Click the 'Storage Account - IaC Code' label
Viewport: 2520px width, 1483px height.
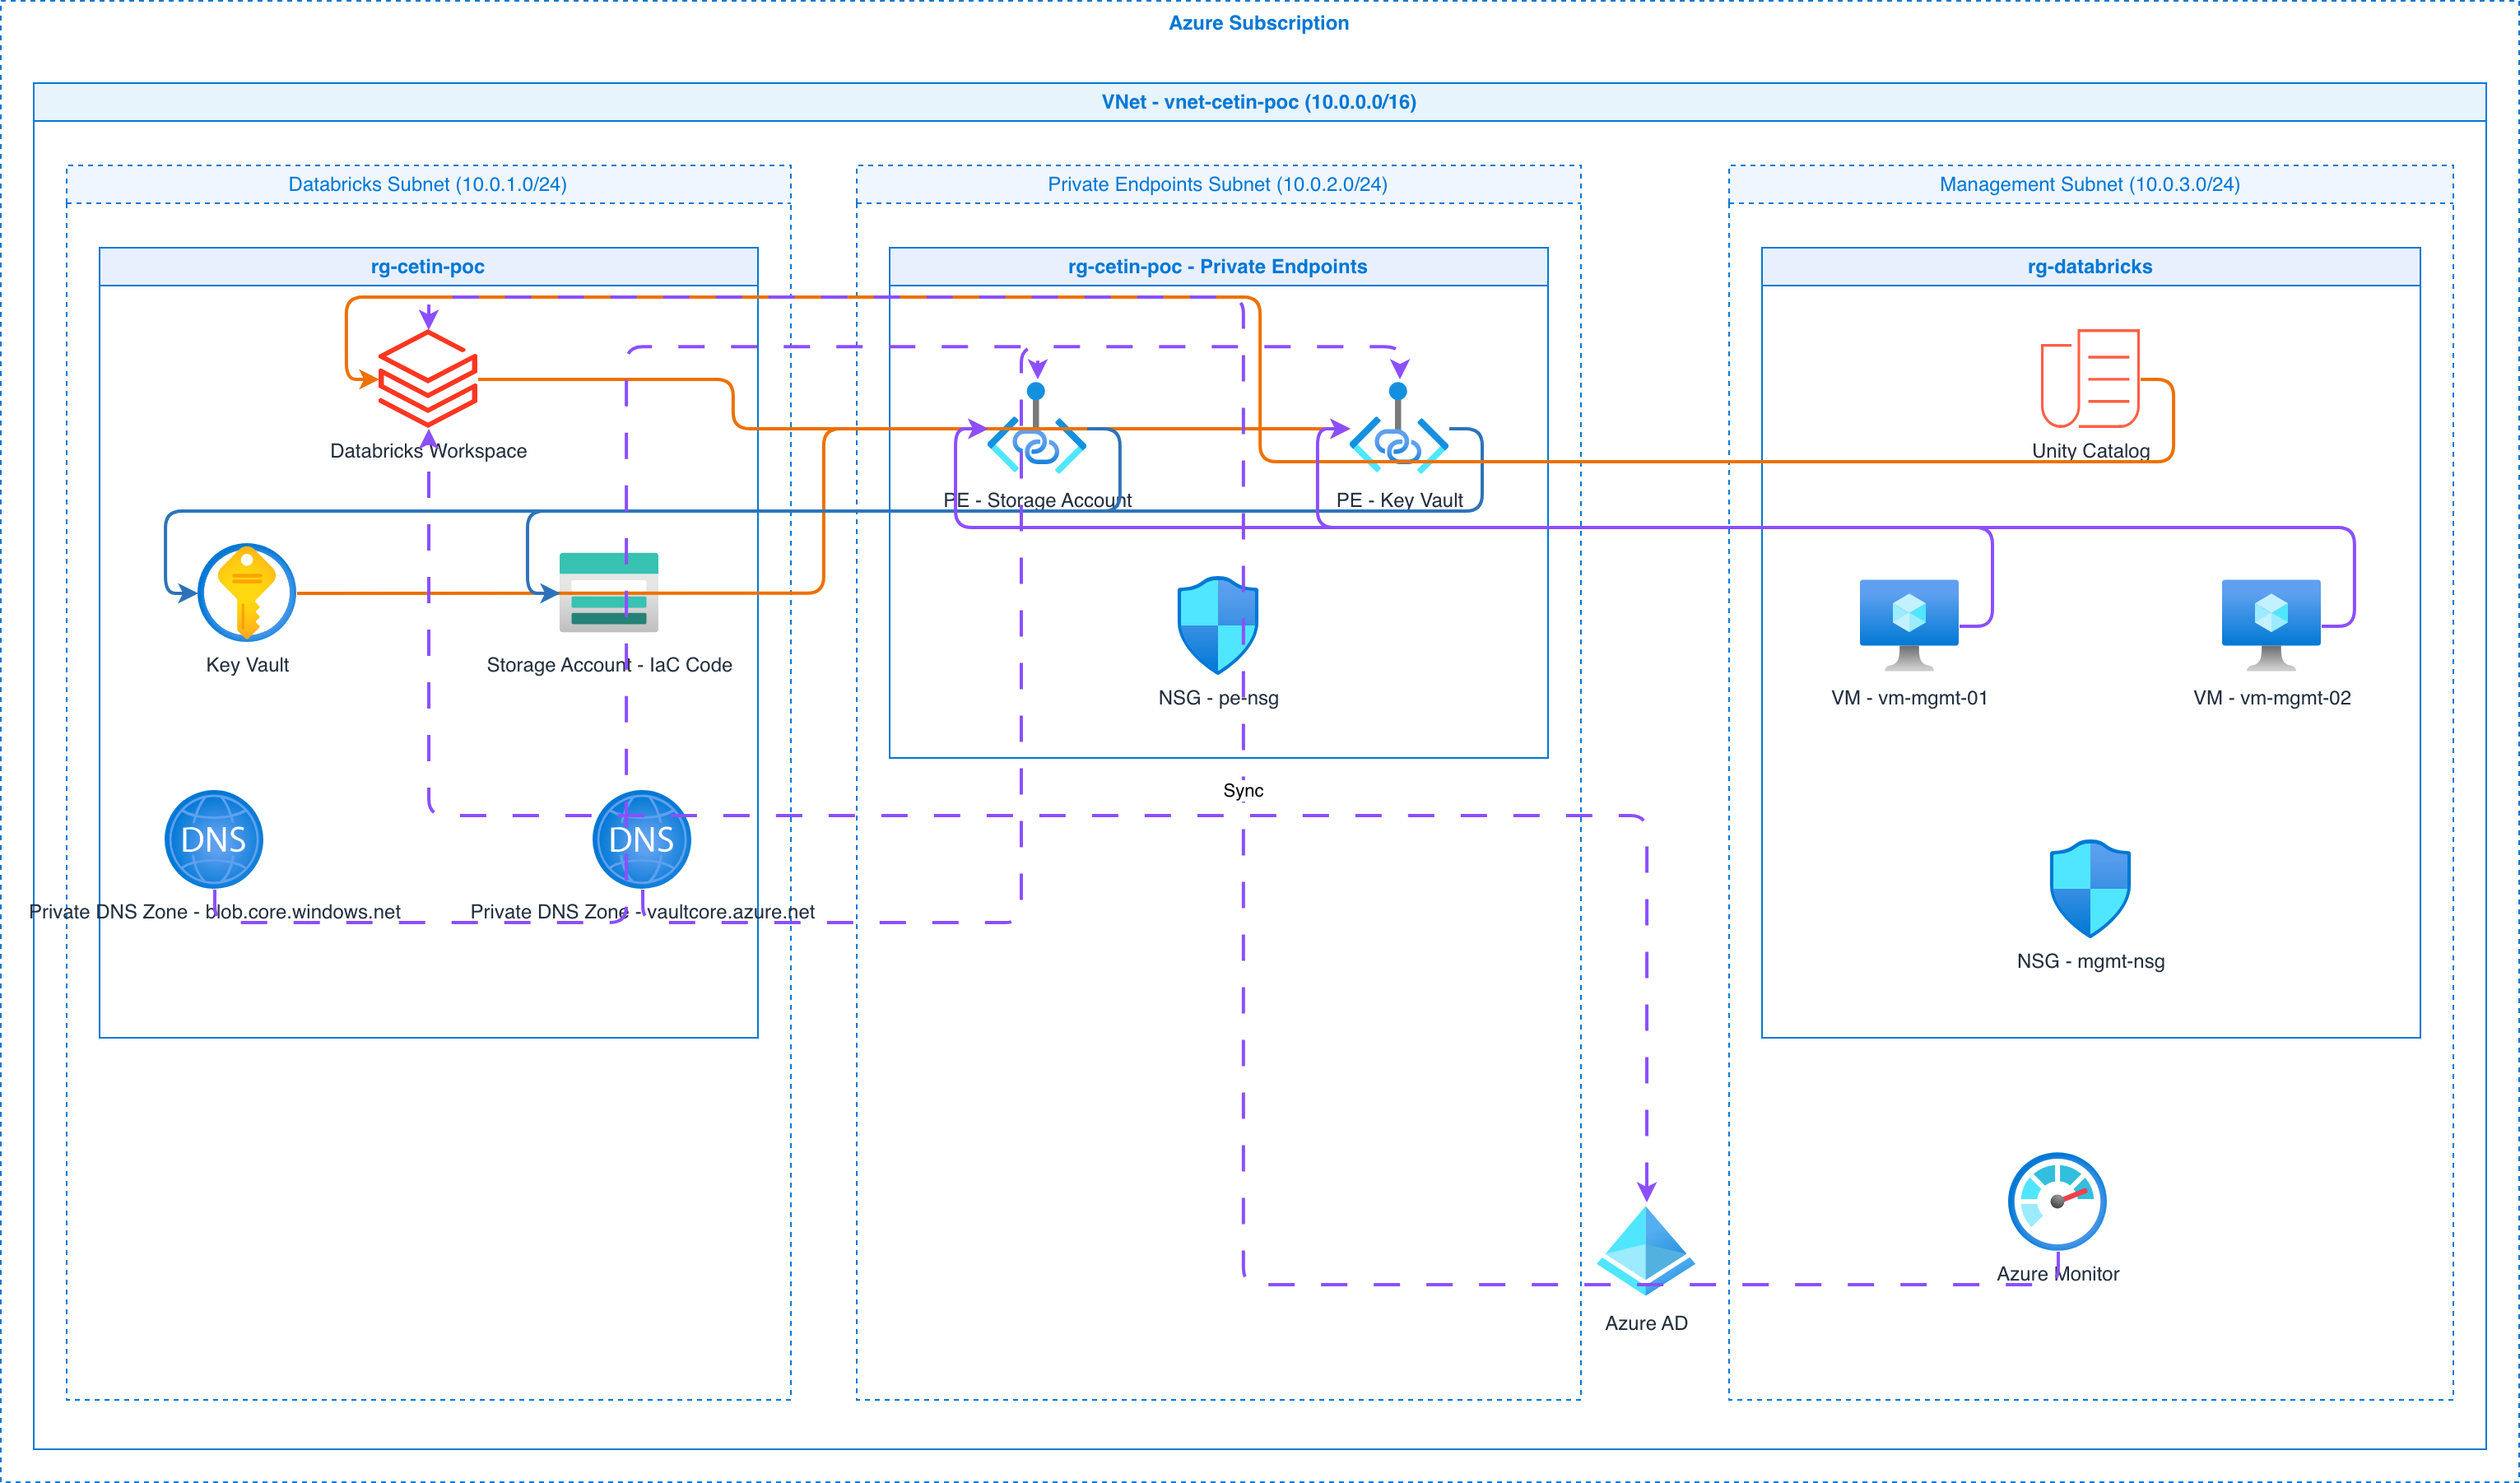609,665
